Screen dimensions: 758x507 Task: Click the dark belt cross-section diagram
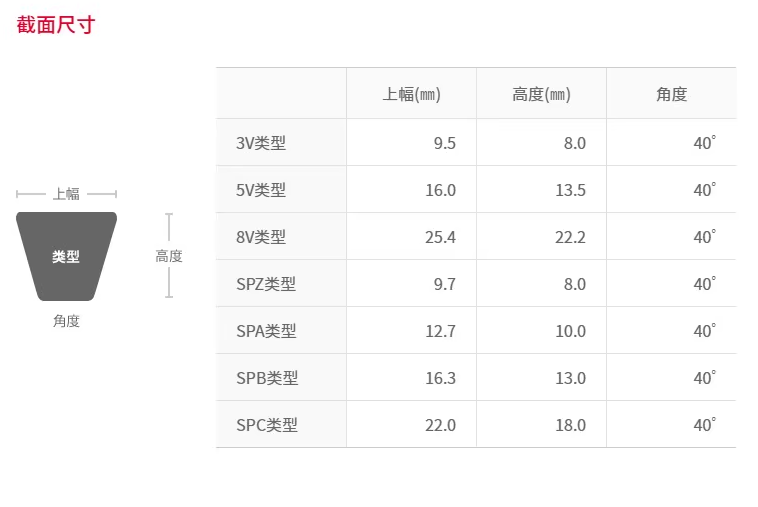coord(66,256)
